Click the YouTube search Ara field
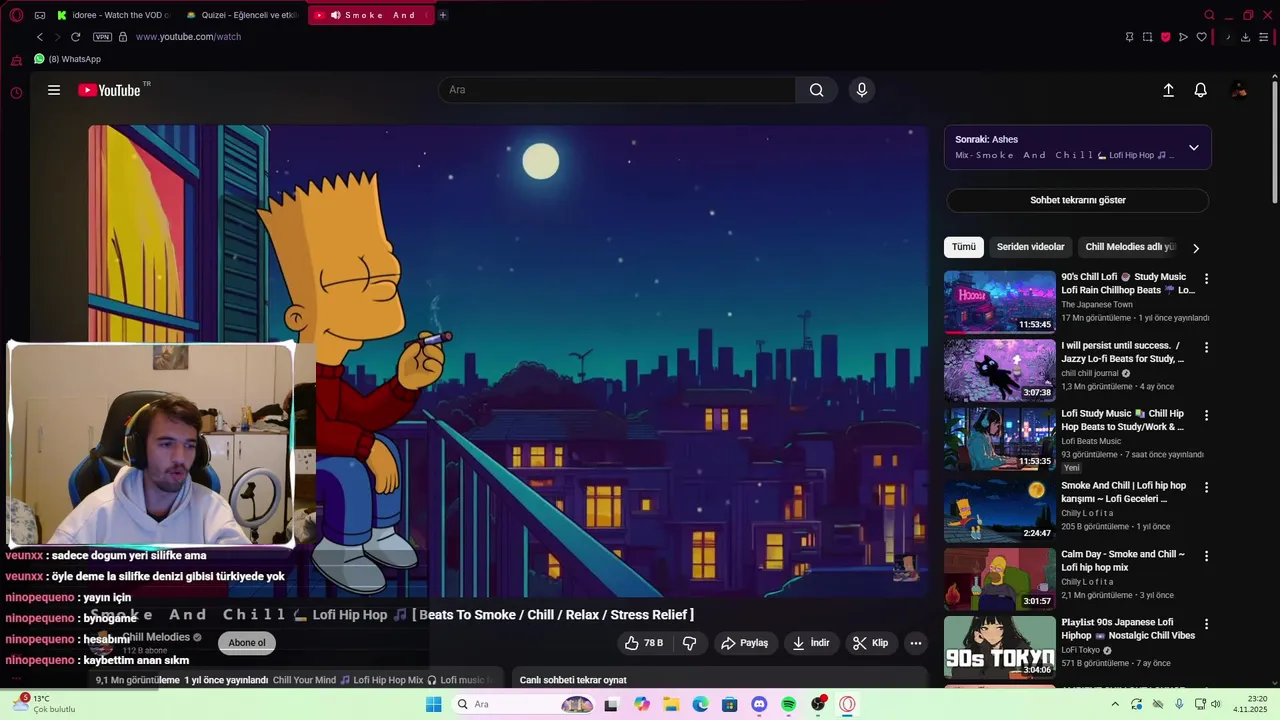1280x720 pixels. click(x=617, y=90)
